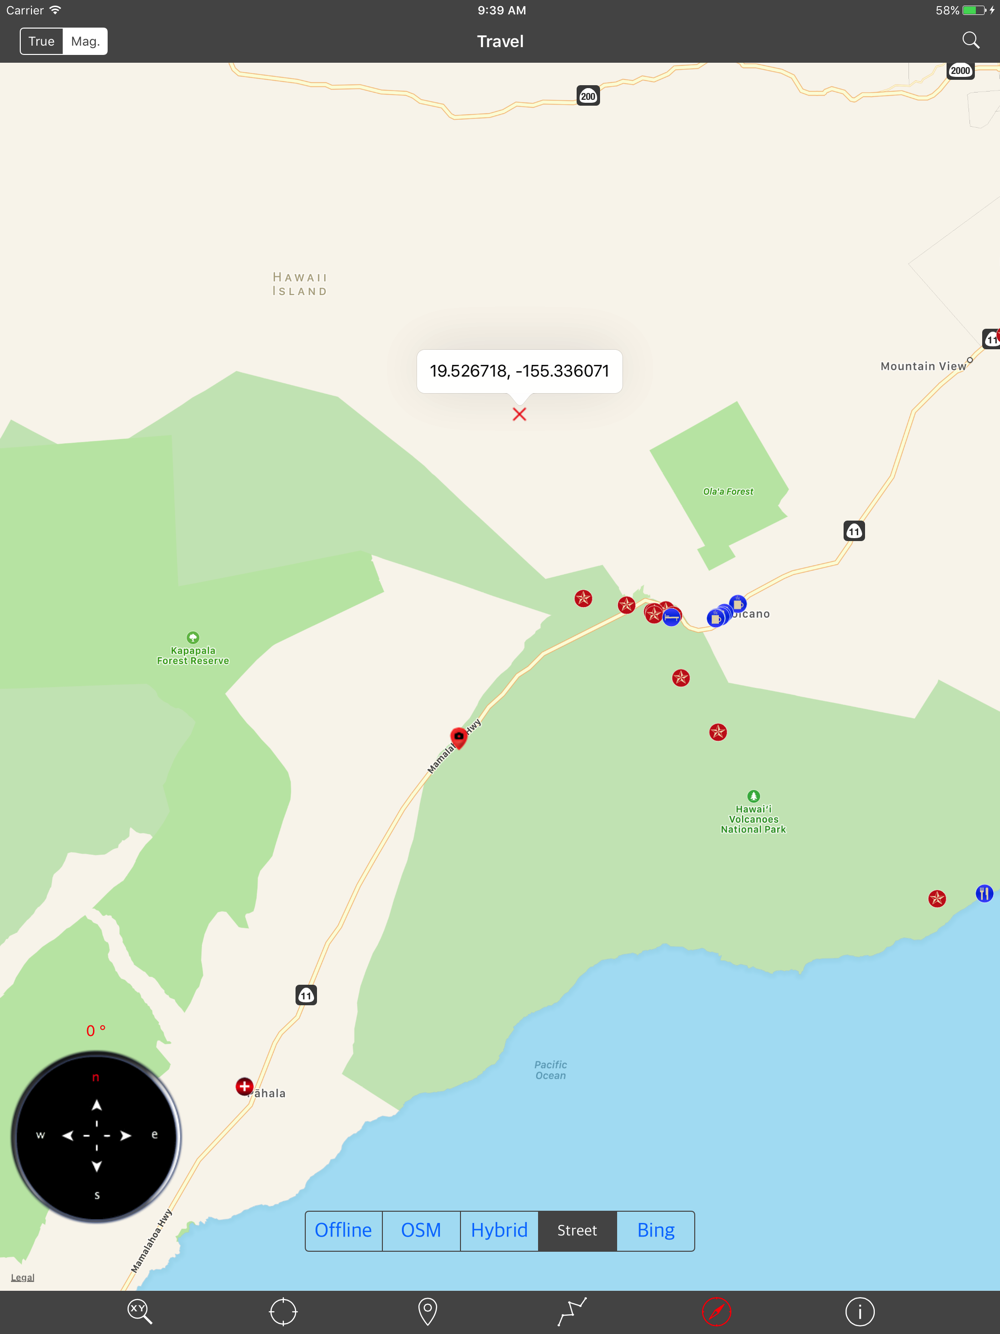Tap the blue restaurant fork marker

coord(984,893)
